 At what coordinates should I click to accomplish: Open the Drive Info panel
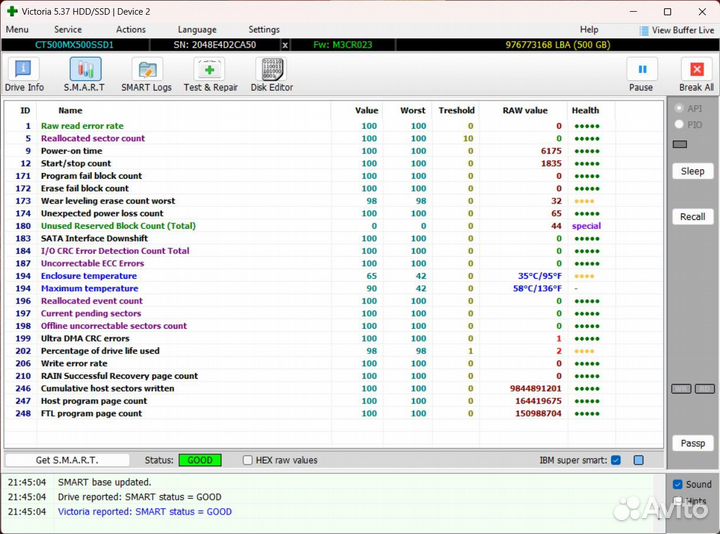pos(22,73)
